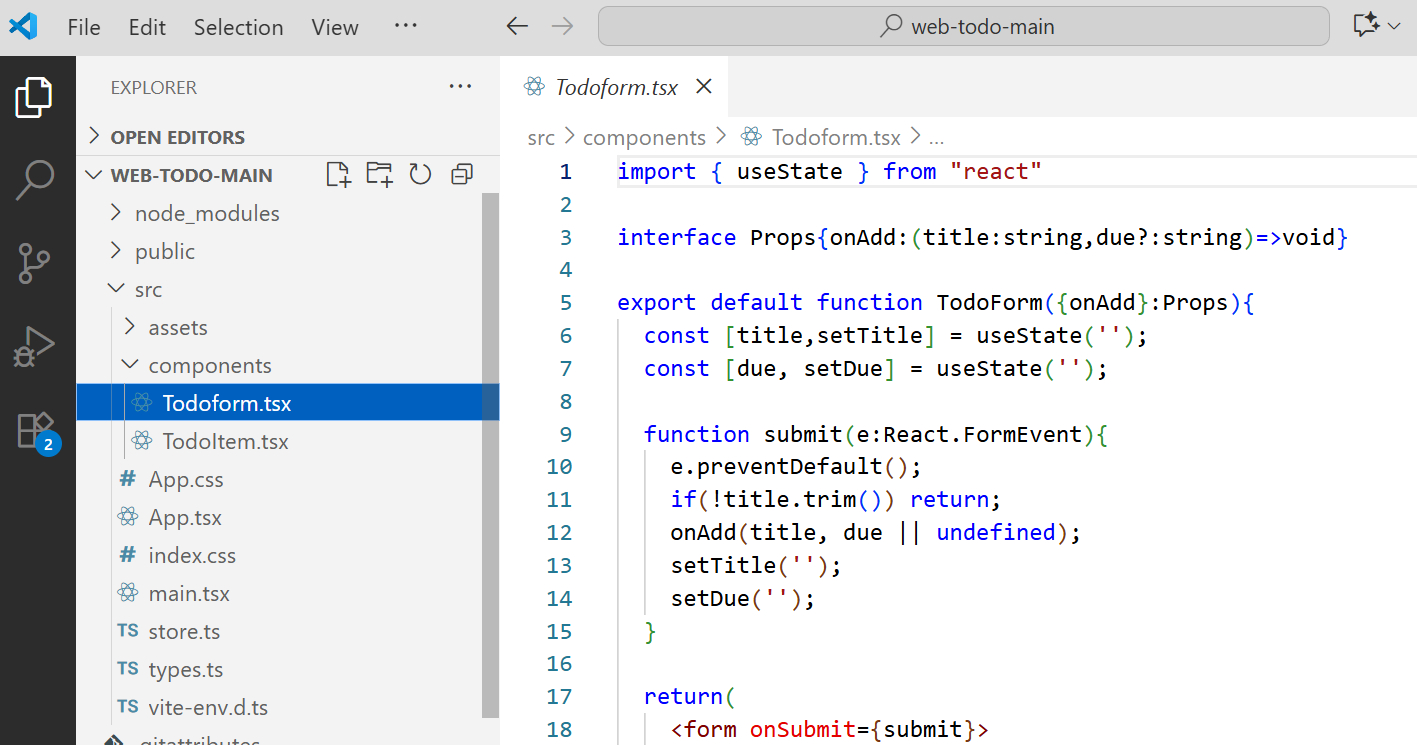Open the Edit menu
This screenshot has width=1417, height=745.
(147, 27)
